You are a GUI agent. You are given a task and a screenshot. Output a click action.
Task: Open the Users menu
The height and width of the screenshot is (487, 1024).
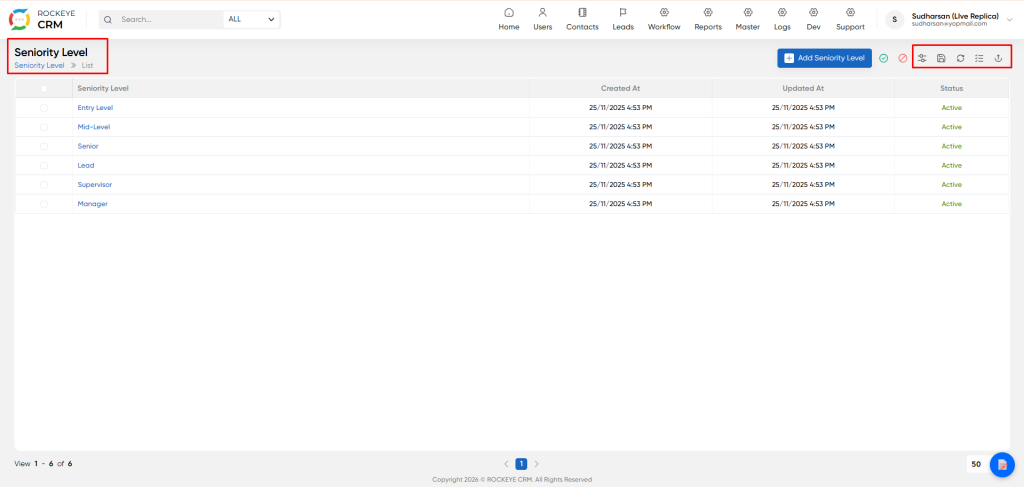click(543, 20)
